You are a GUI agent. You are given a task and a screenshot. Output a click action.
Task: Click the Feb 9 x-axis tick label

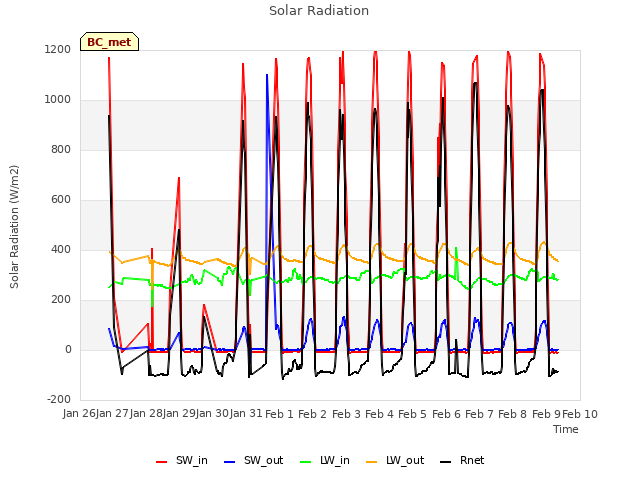(546, 414)
